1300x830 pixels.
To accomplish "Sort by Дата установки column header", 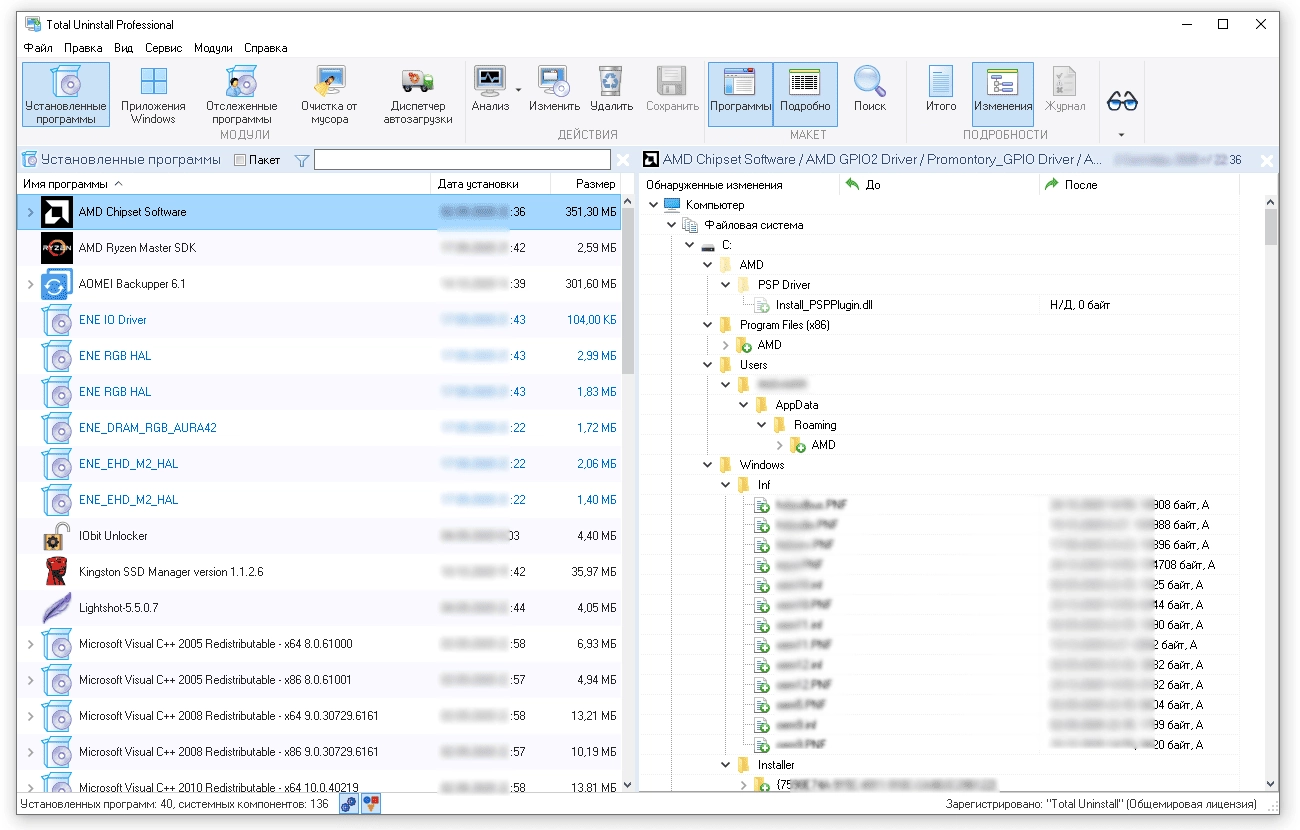I will pyautogui.click(x=490, y=184).
